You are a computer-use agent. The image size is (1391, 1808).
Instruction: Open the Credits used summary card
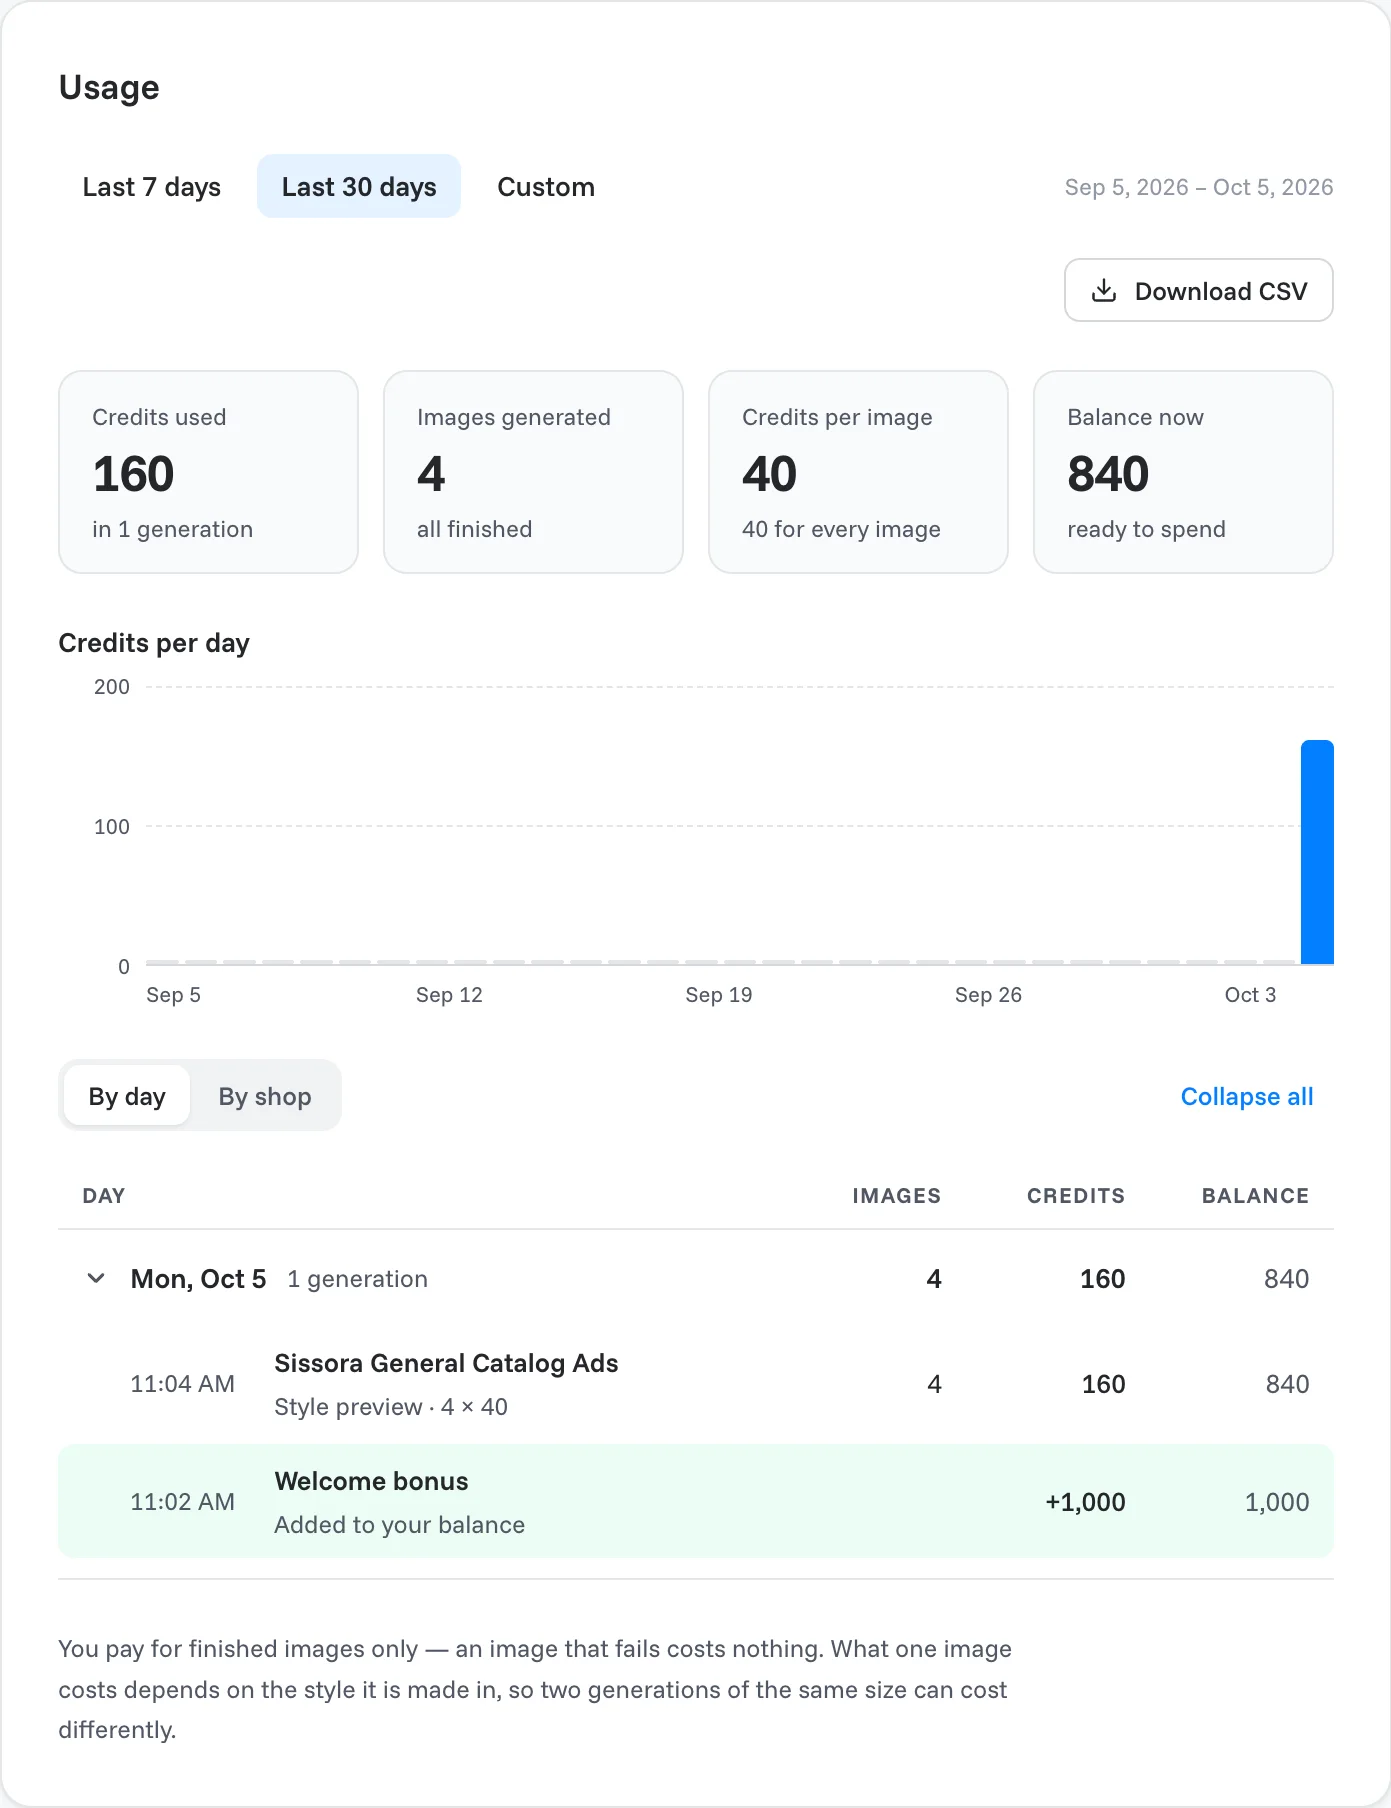click(x=209, y=472)
